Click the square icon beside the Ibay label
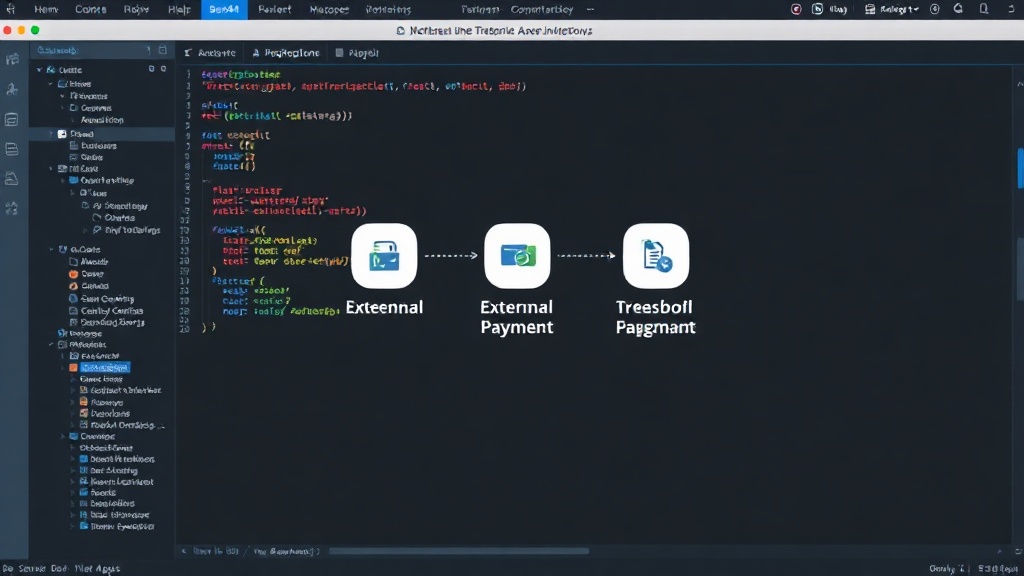1024x576 pixels. tap(817, 9)
